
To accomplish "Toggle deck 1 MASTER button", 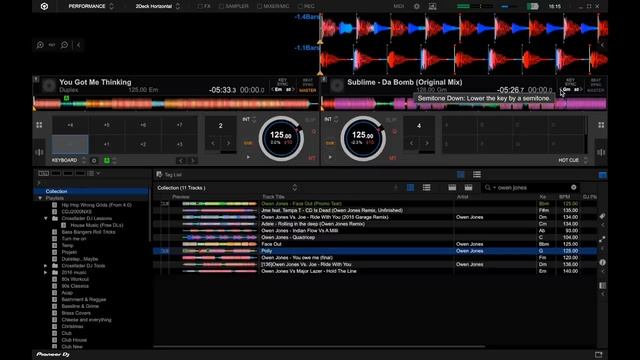I will click(x=307, y=90).
